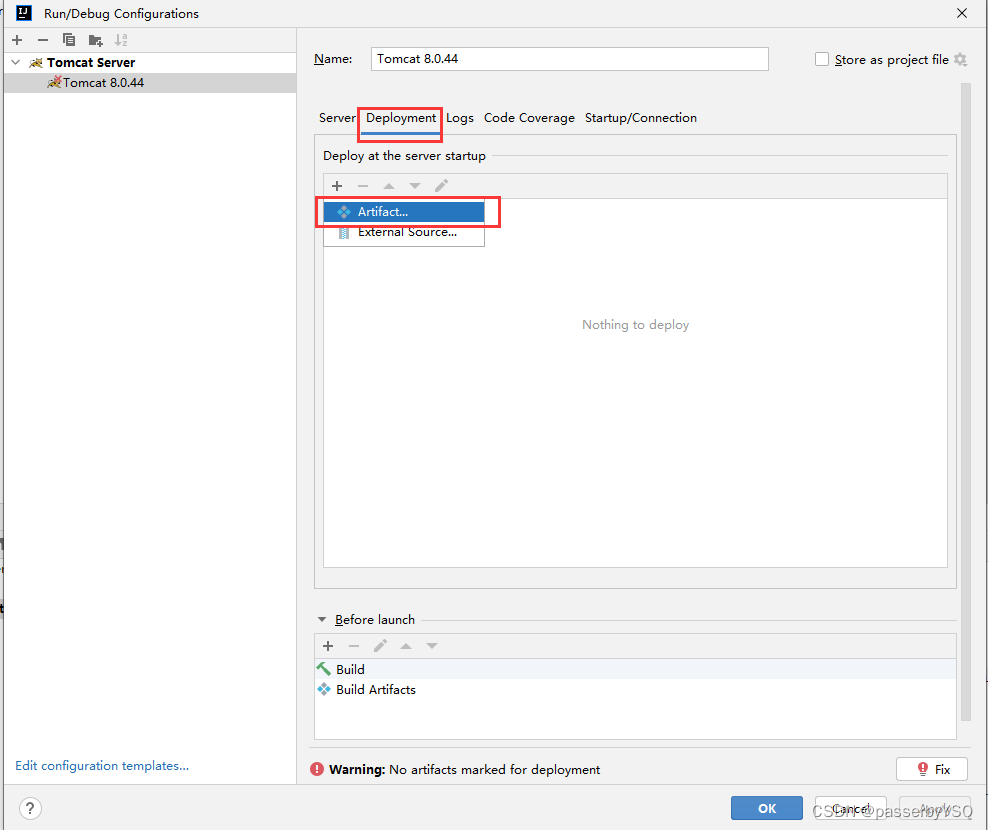Switch to the Deployment tab

tap(401, 118)
